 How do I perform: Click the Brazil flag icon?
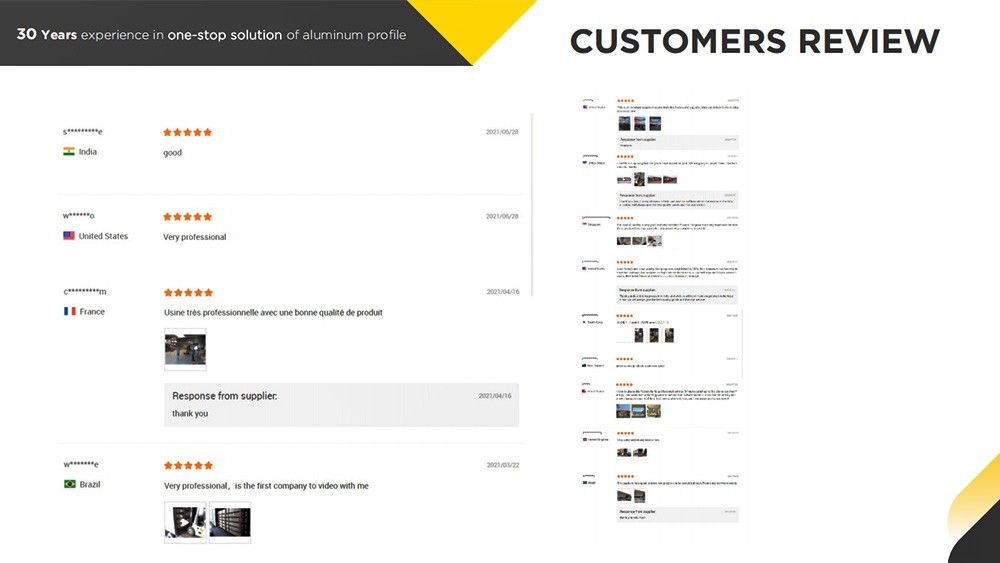[69, 485]
